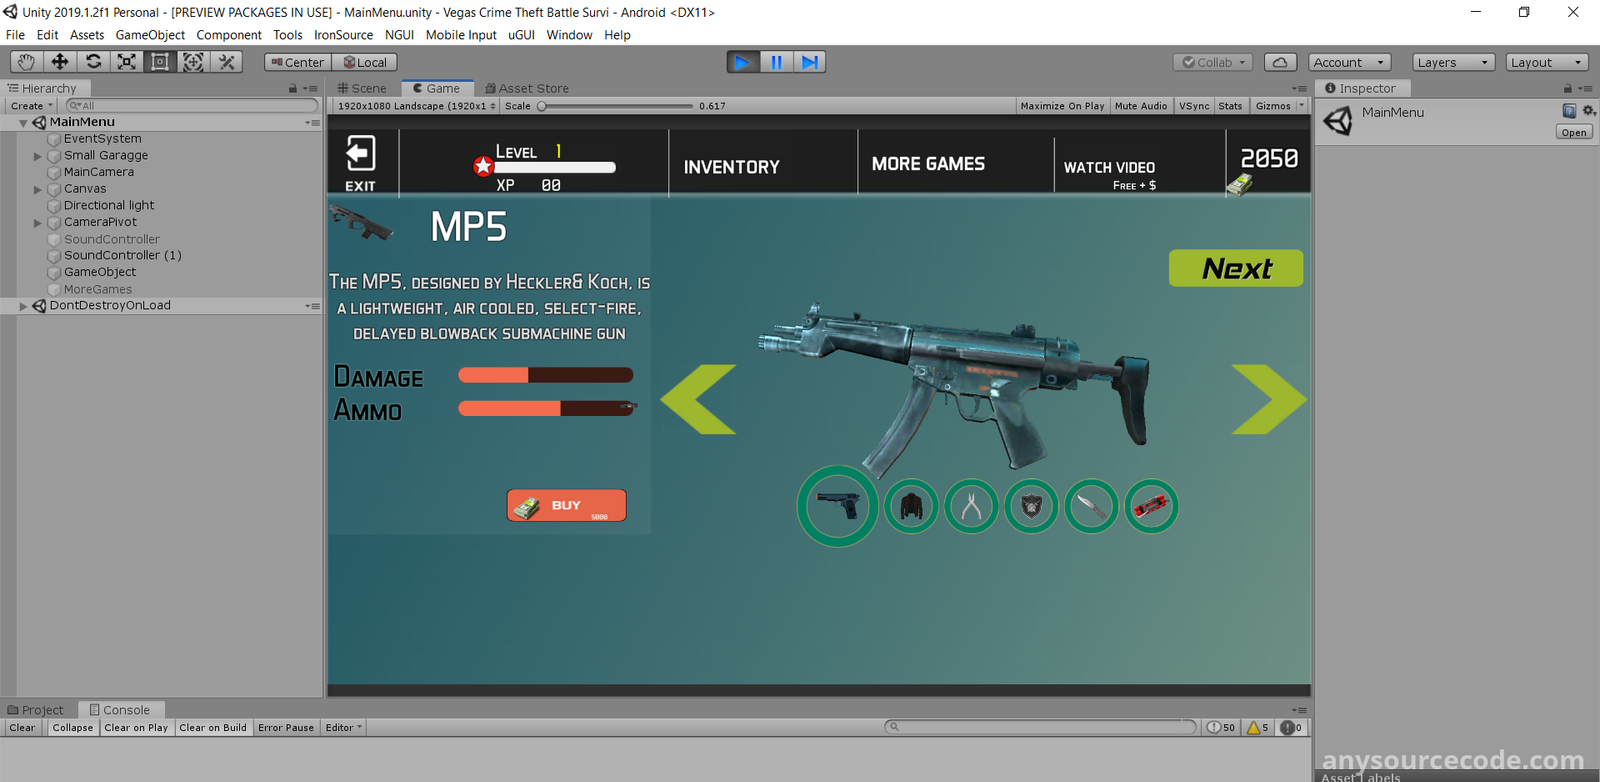Choose the pistol weapon category icon
The image size is (1600, 782).
click(837, 506)
